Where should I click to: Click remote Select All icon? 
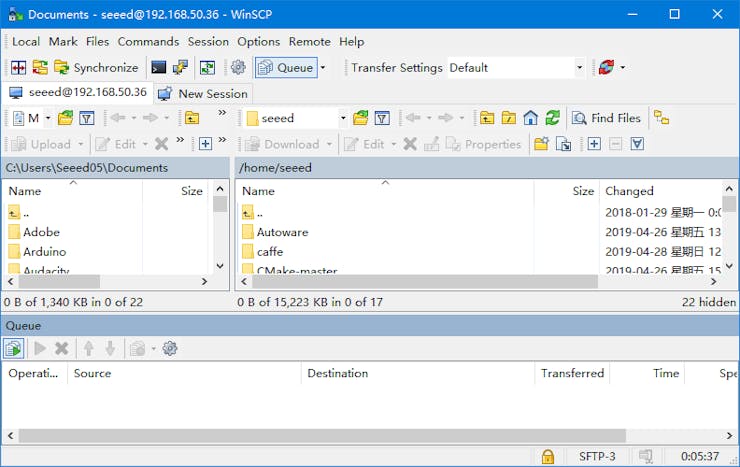coord(637,144)
